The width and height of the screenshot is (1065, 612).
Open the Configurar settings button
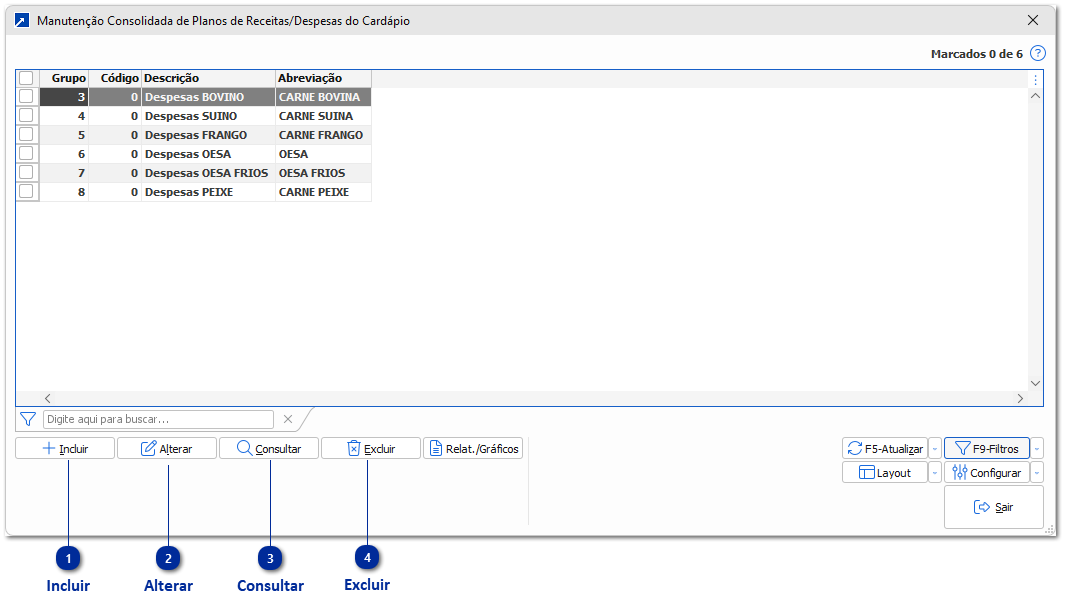point(986,473)
